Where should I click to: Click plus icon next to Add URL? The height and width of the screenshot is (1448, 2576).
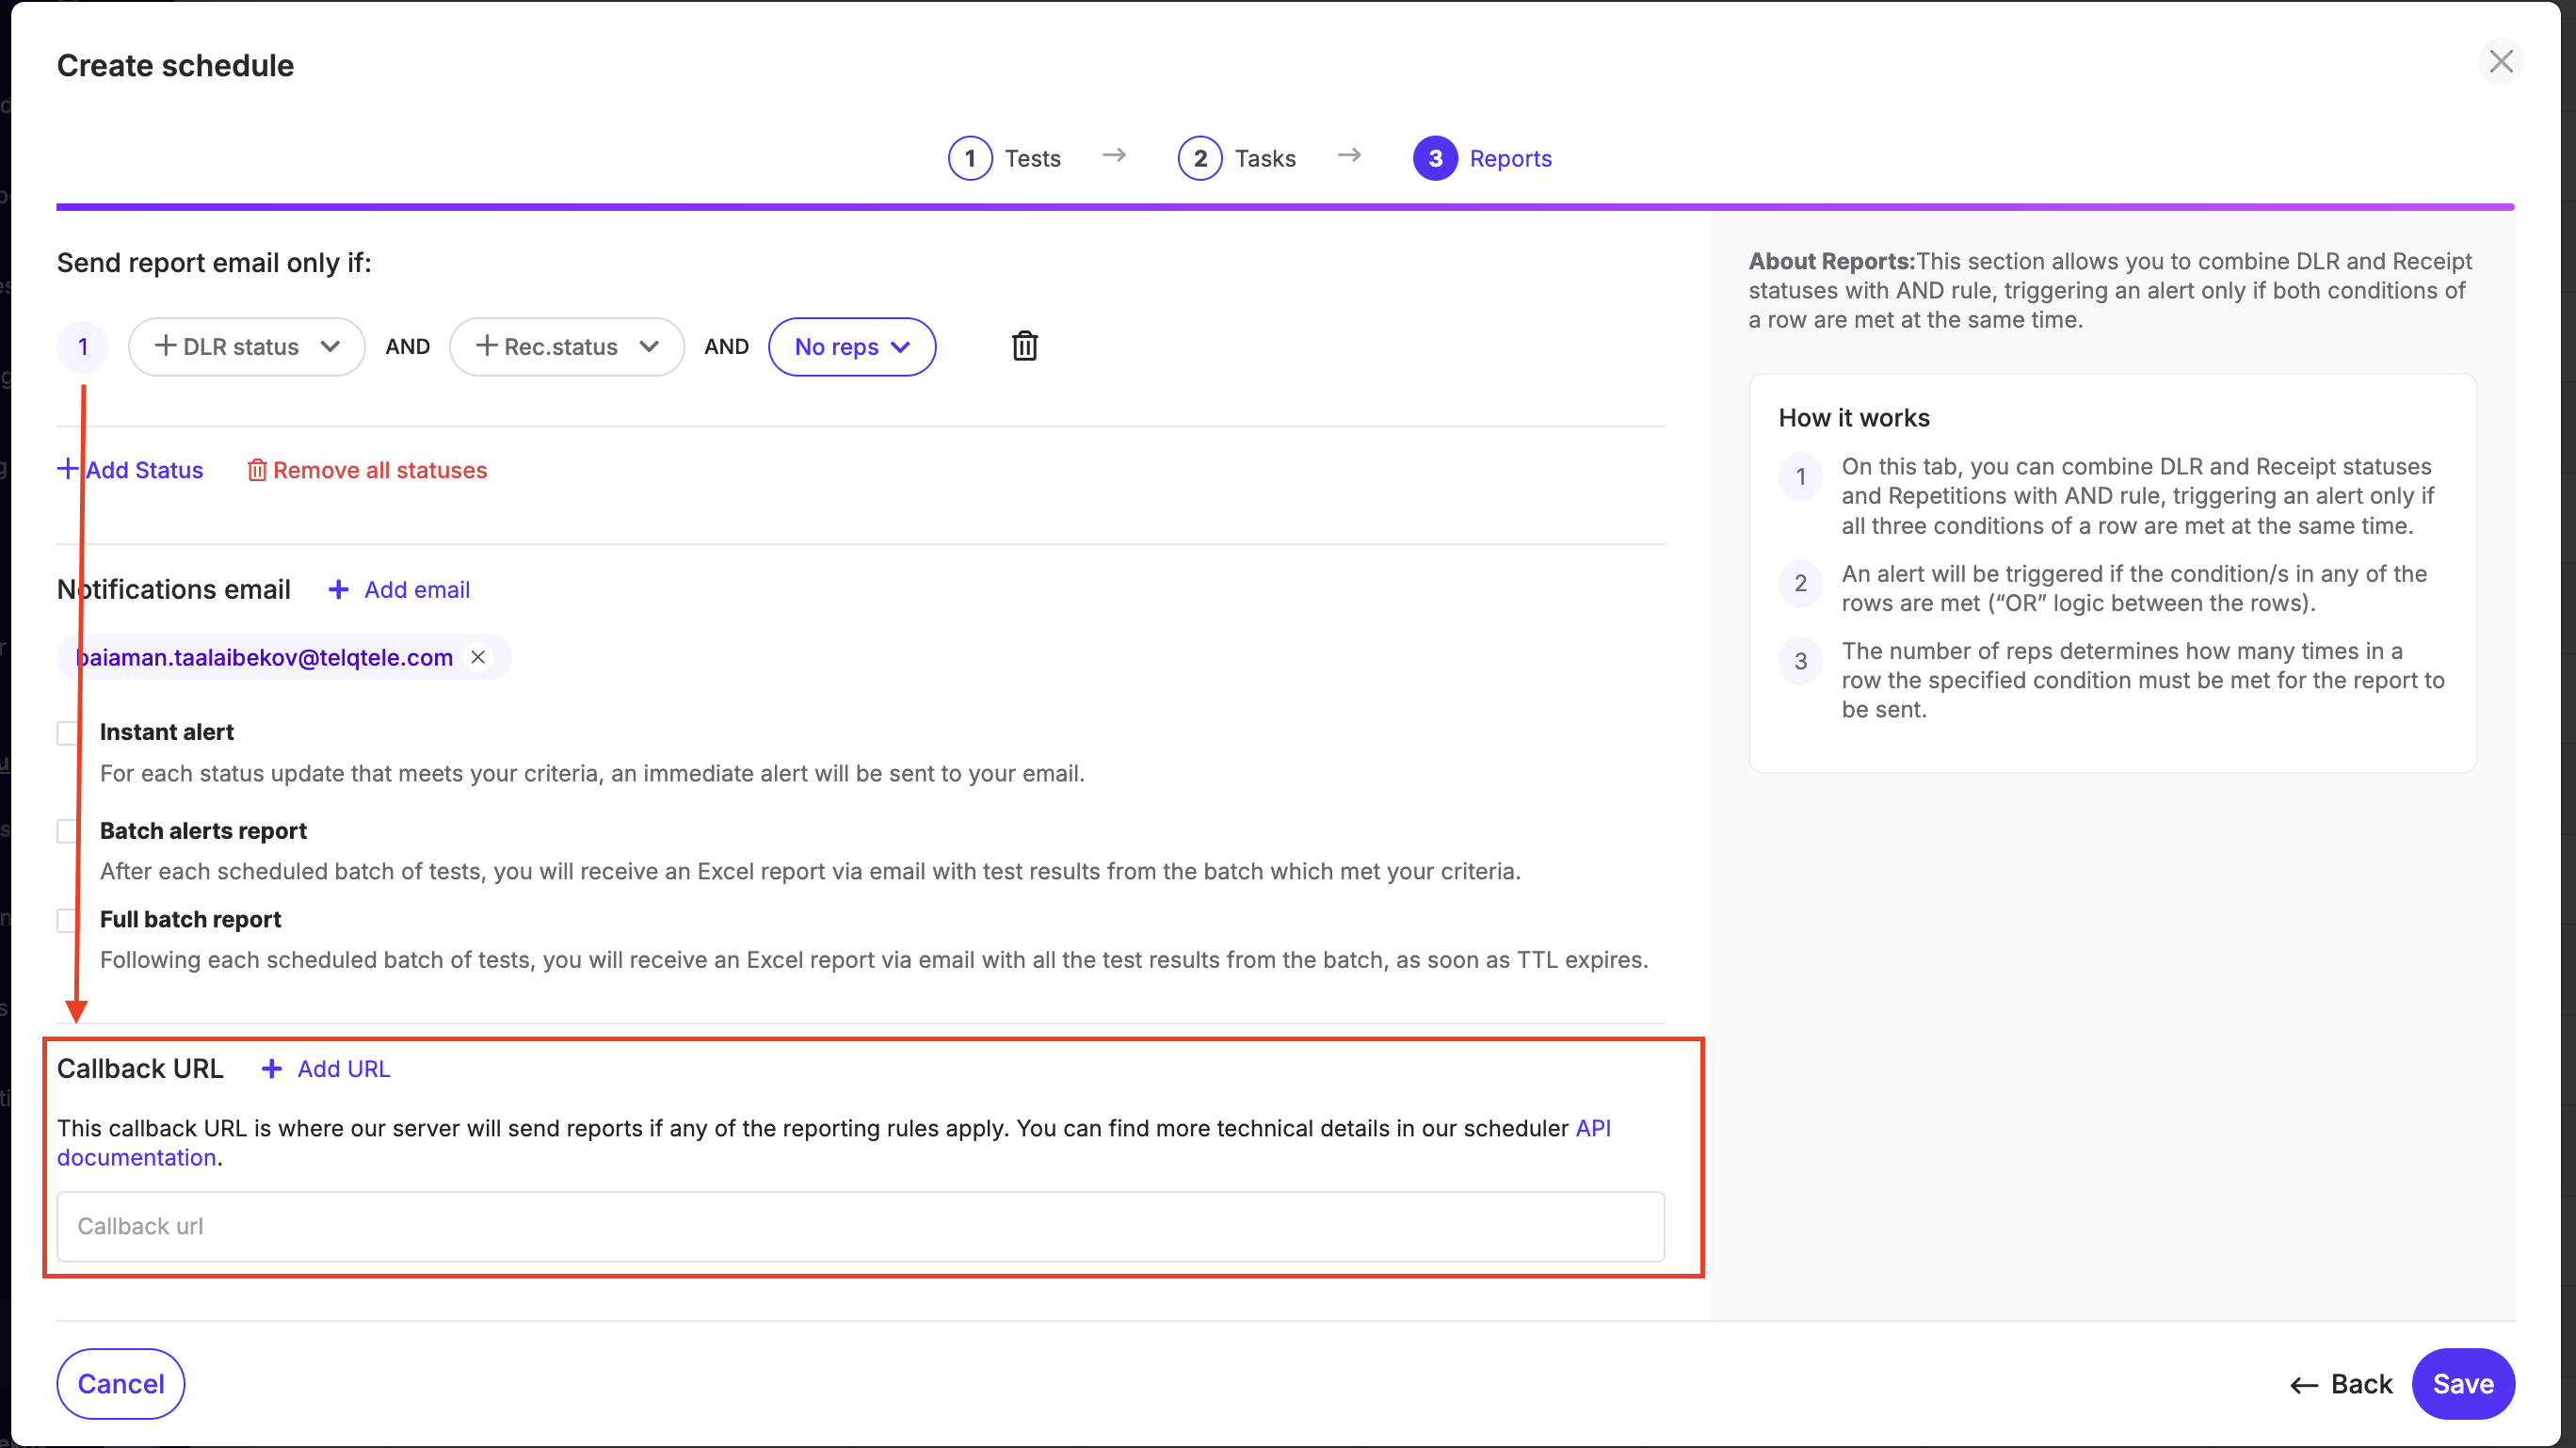coord(271,1069)
